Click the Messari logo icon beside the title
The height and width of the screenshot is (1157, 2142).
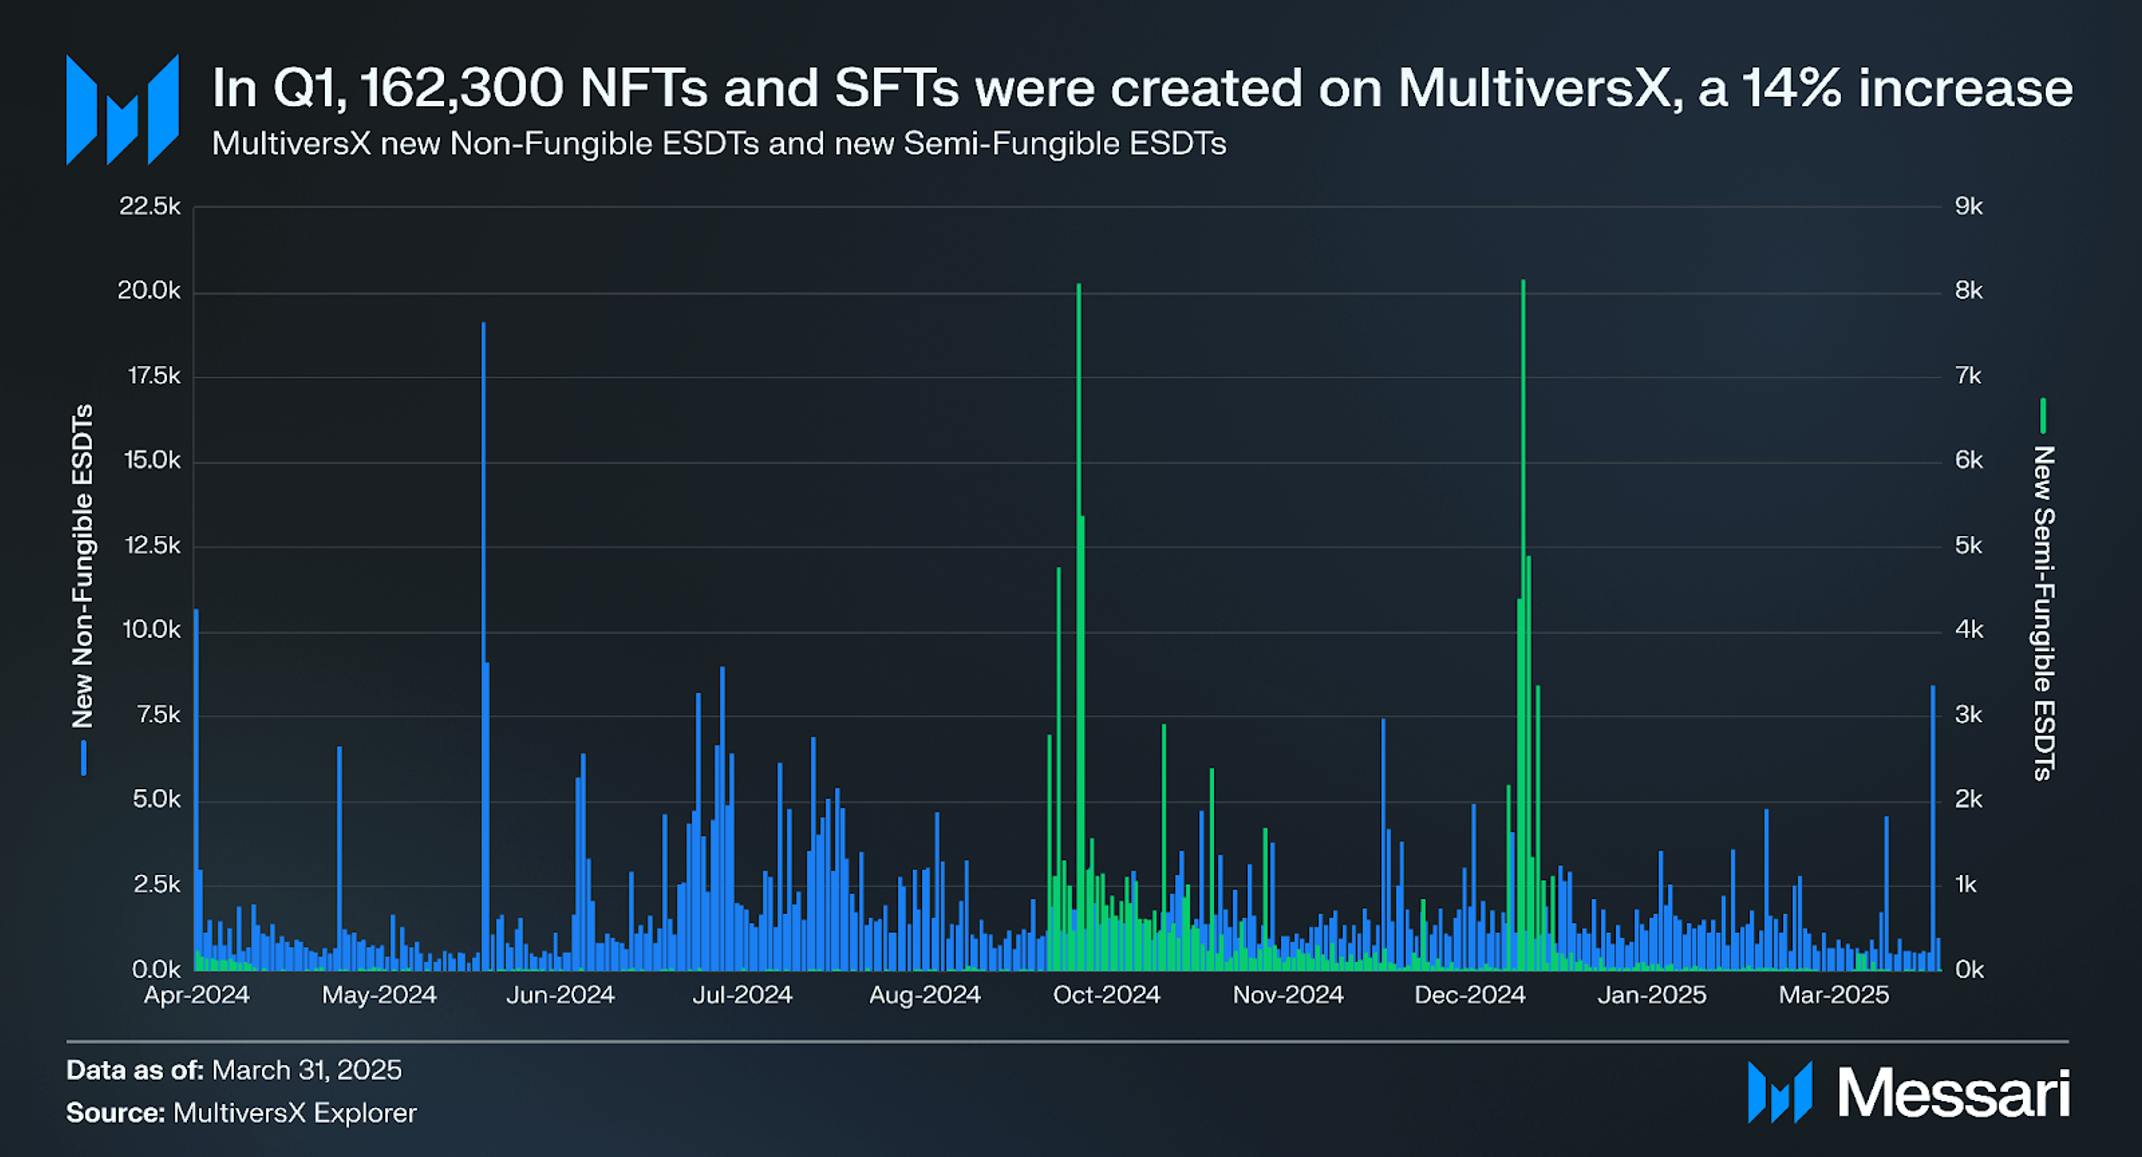pyautogui.click(x=122, y=109)
